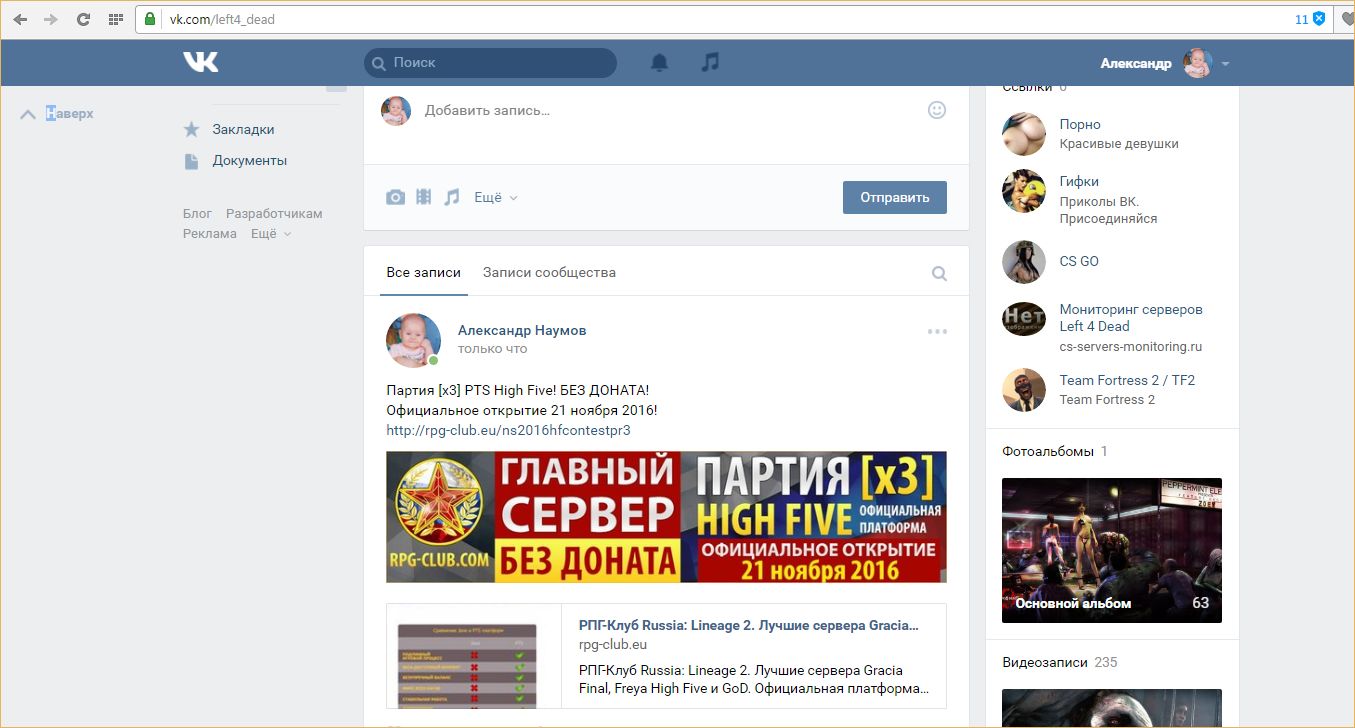The height and width of the screenshot is (728, 1355).
Task: Open the browser apps grid icon
Action: tap(116, 19)
